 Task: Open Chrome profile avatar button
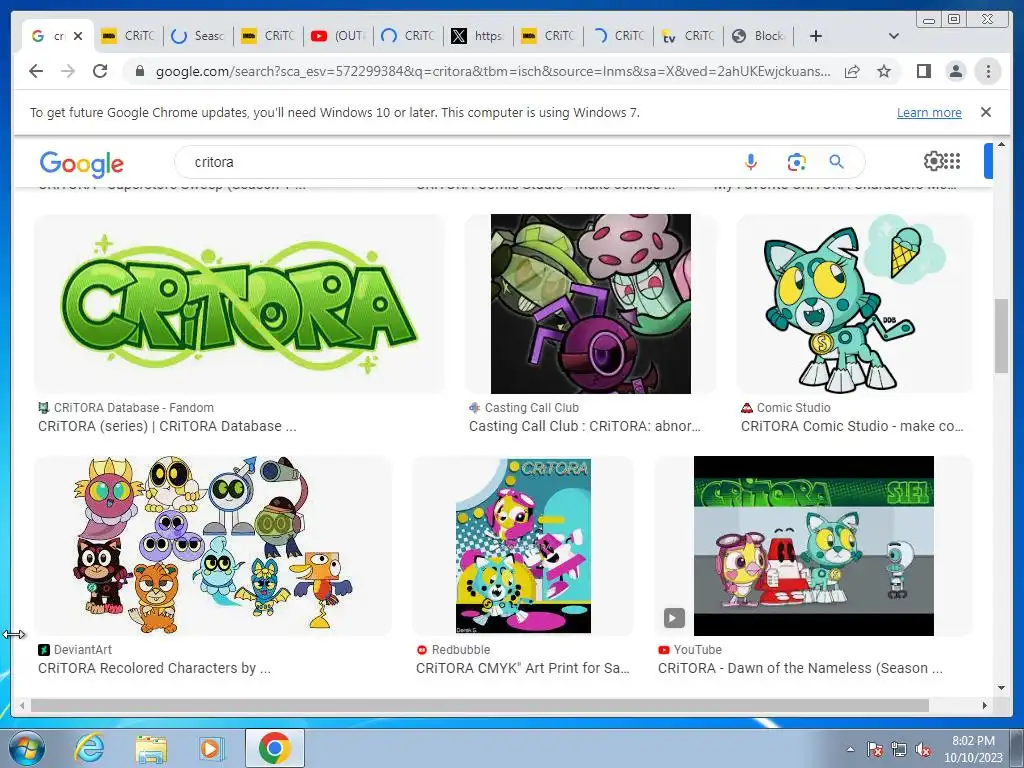tap(955, 71)
